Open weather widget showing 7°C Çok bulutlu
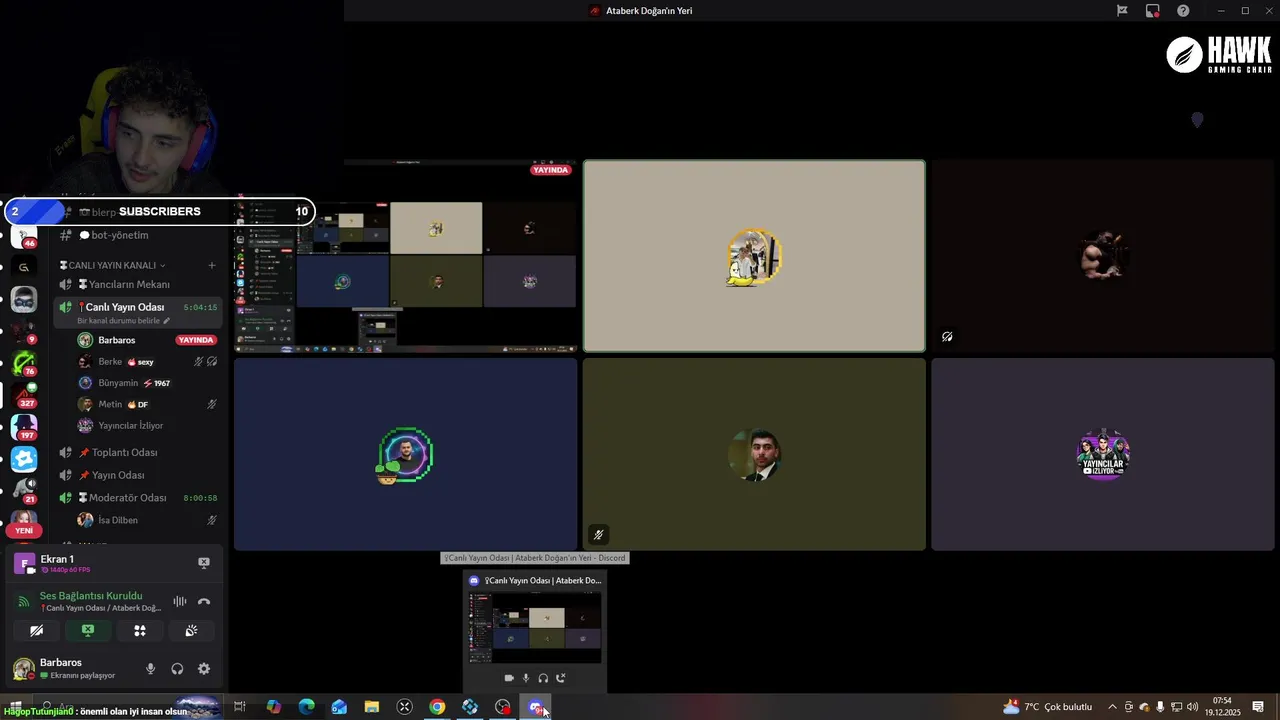The width and height of the screenshot is (1280, 720). click(1047, 707)
